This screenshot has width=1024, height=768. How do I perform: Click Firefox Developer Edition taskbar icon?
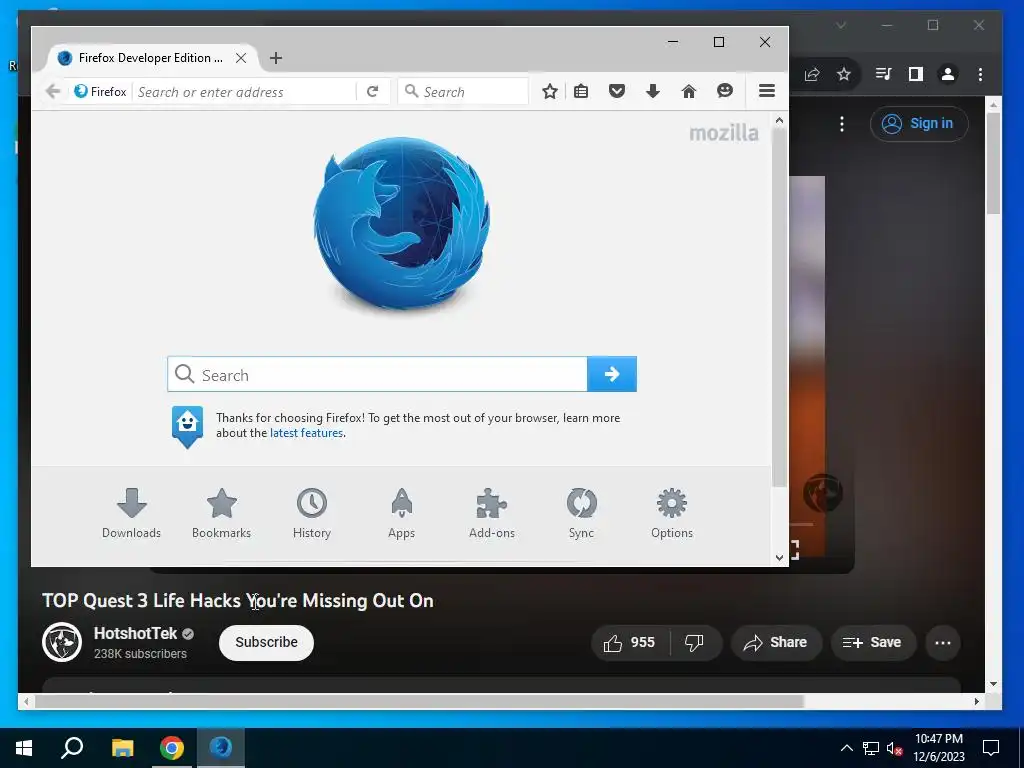coord(221,748)
